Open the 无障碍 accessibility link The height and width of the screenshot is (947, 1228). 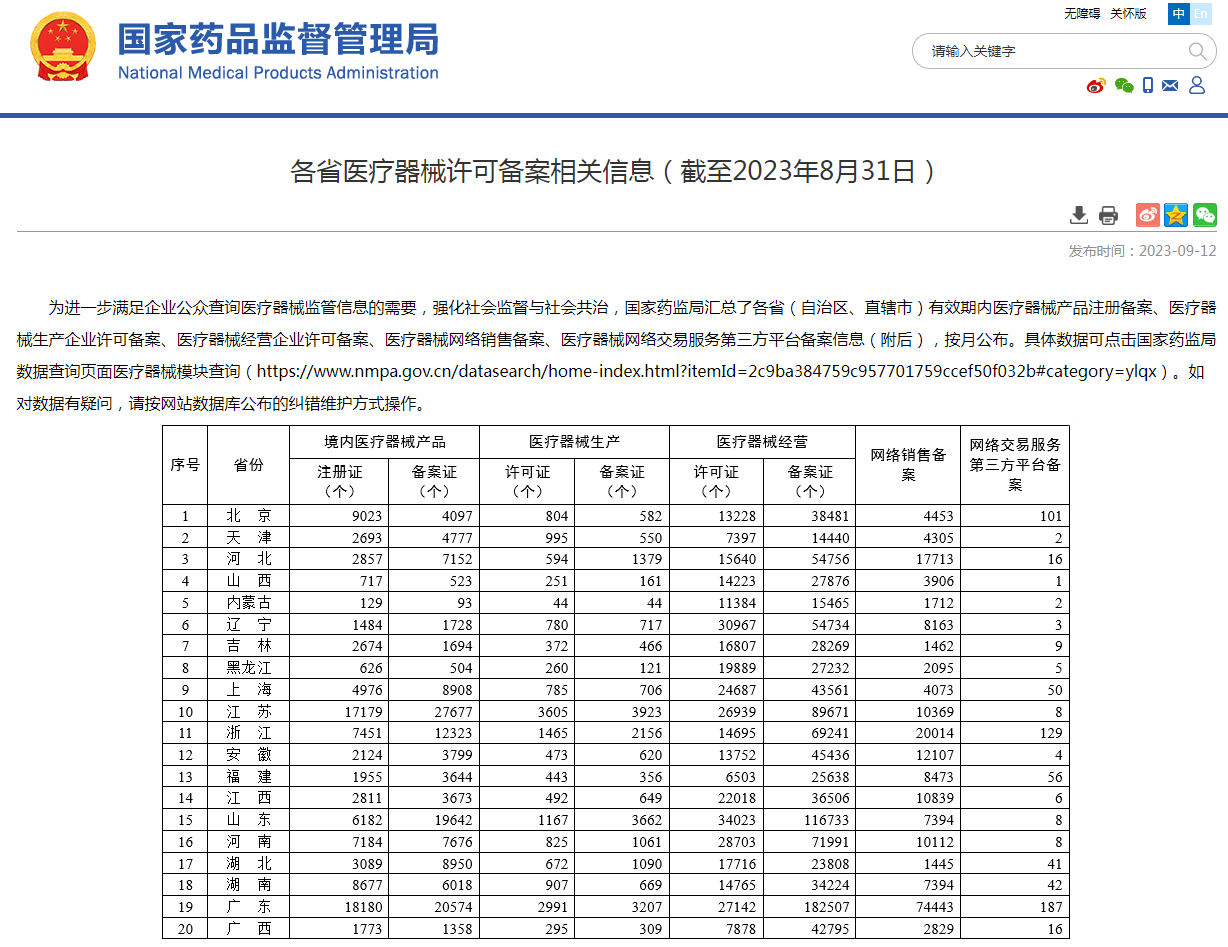click(x=1081, y=14)
